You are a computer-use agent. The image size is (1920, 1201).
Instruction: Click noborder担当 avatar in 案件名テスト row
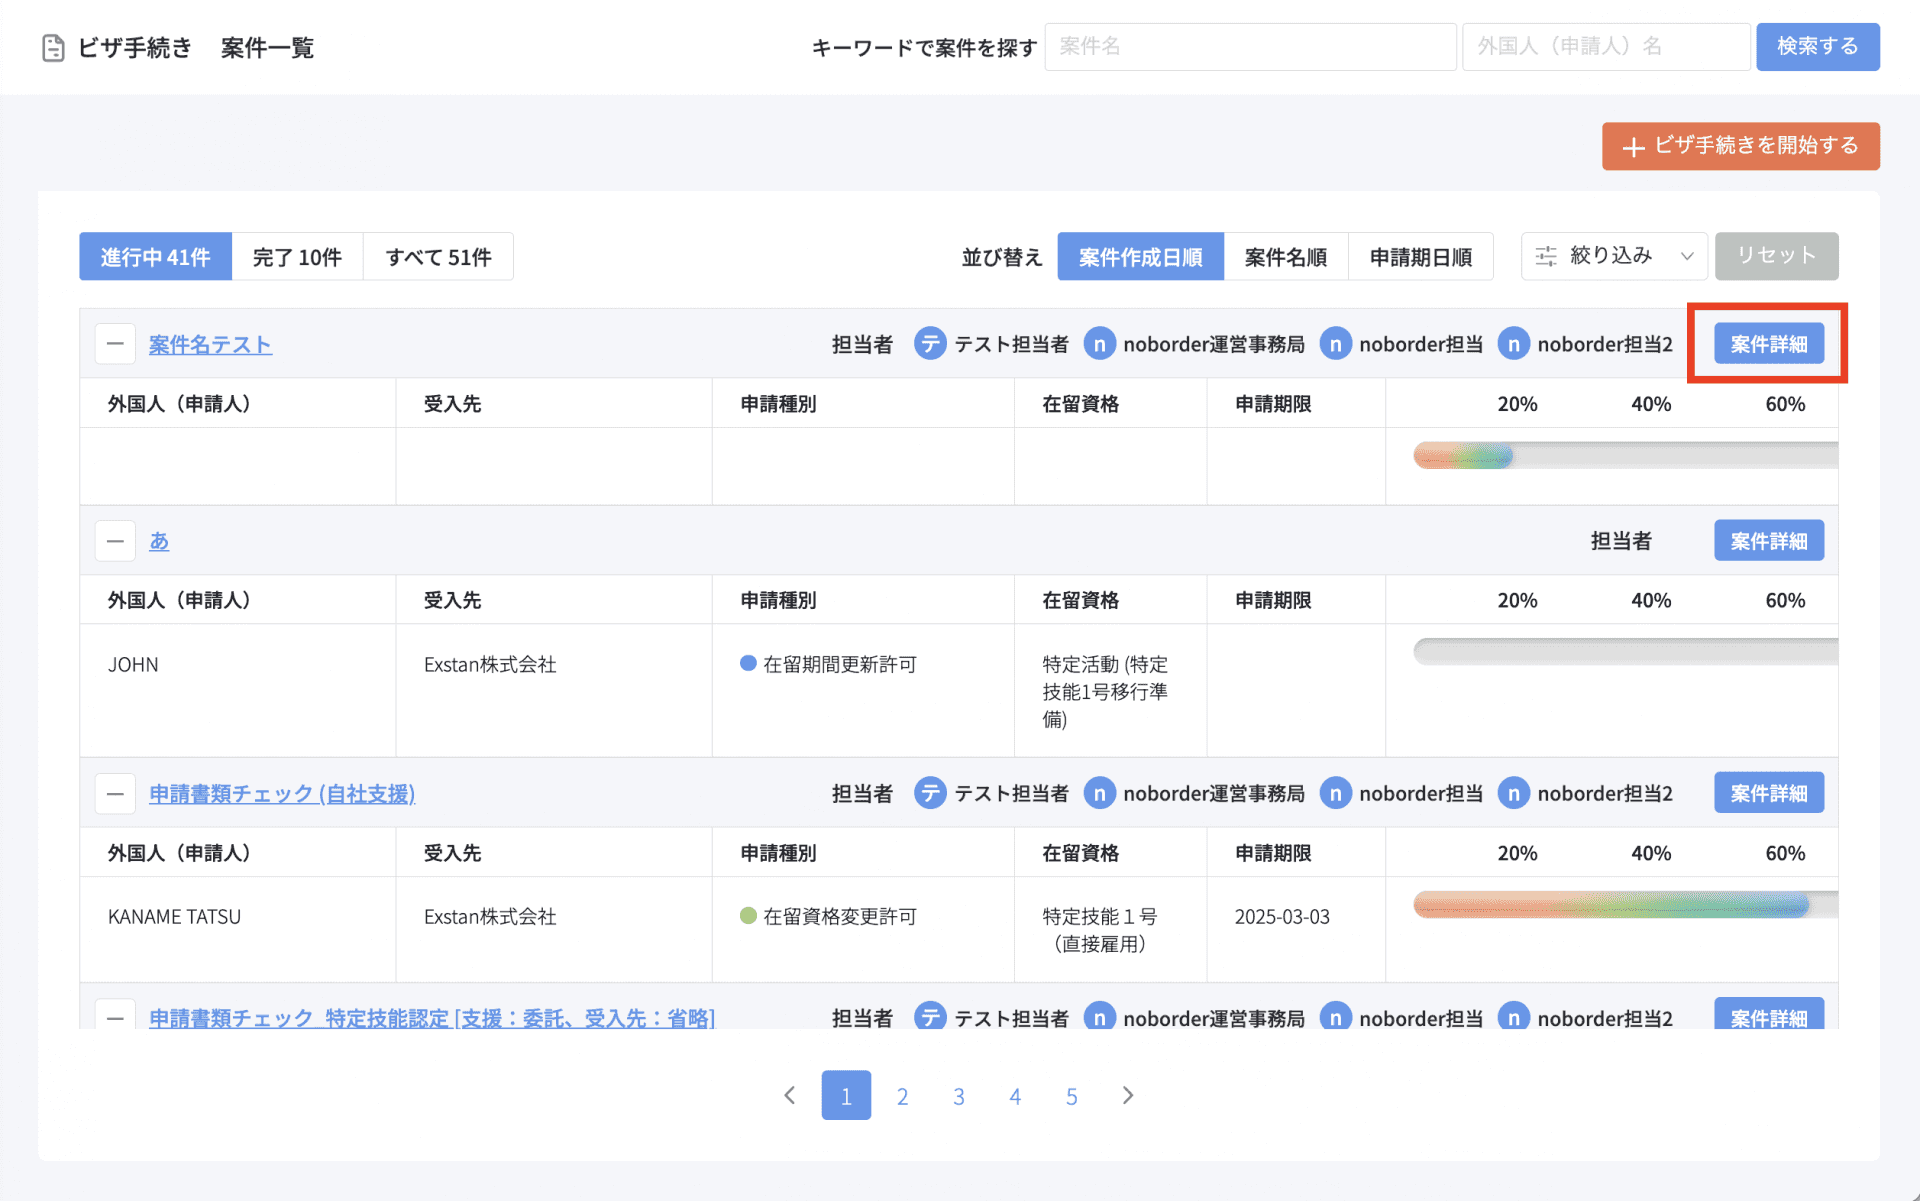coord(1335,344)
